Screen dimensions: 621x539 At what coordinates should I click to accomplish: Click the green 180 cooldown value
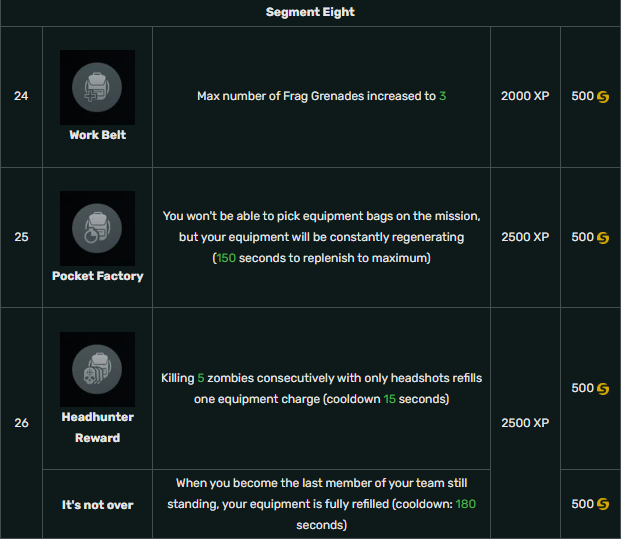pyautogui.click(x=465, y=504)
